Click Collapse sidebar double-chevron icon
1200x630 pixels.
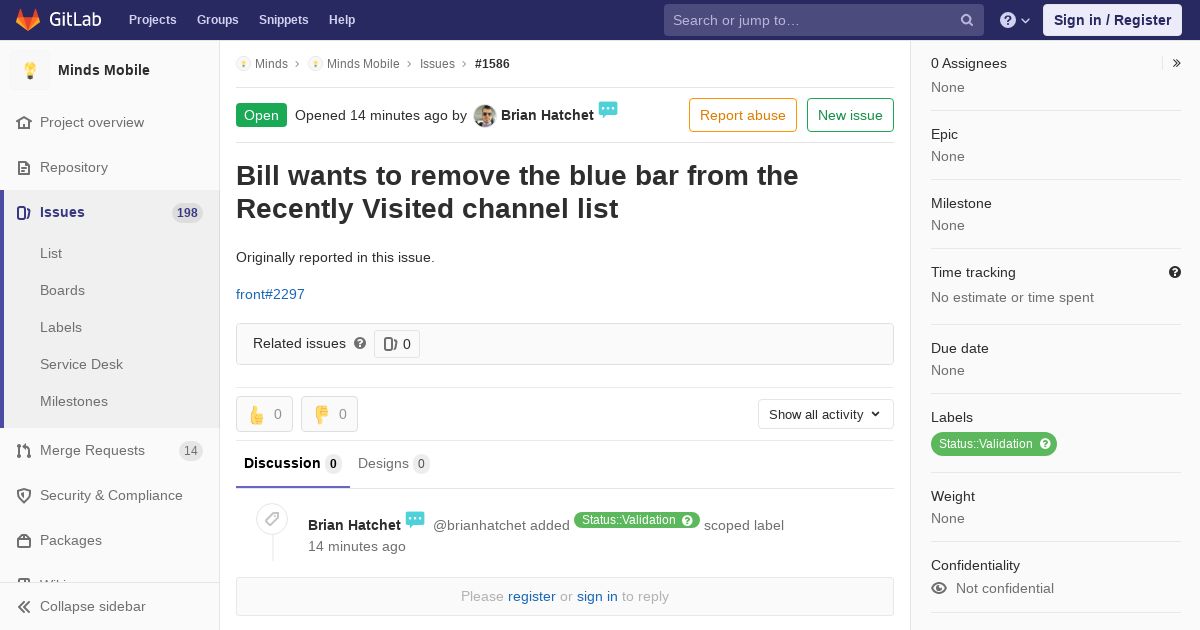point(24,606)
